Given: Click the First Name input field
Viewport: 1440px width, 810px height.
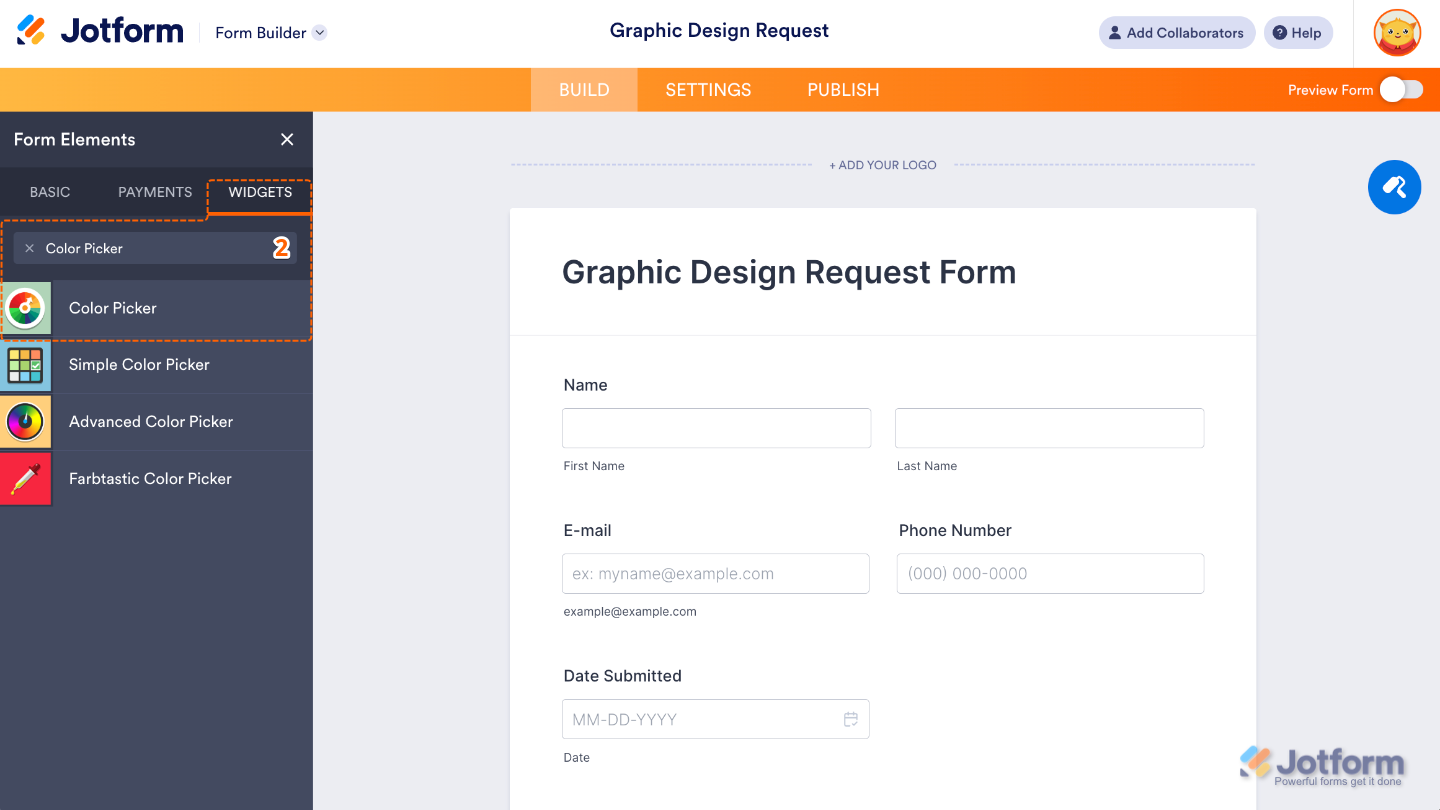Looking at the screenshot, I should [x=716, y=427].
